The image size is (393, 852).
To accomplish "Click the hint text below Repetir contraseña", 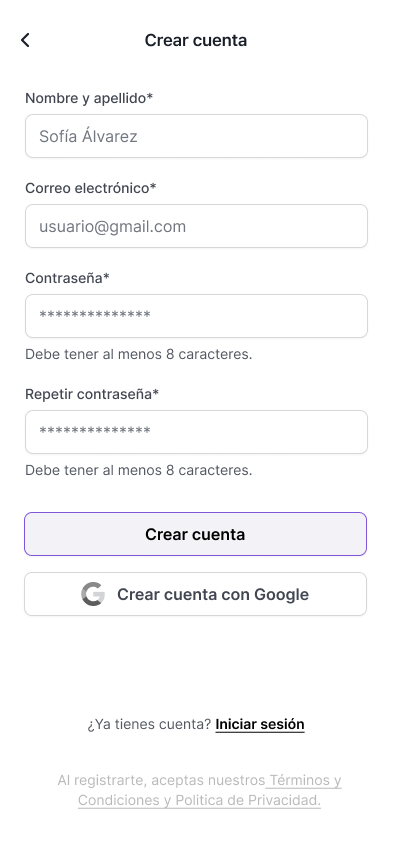I will (x=139, y=470).
